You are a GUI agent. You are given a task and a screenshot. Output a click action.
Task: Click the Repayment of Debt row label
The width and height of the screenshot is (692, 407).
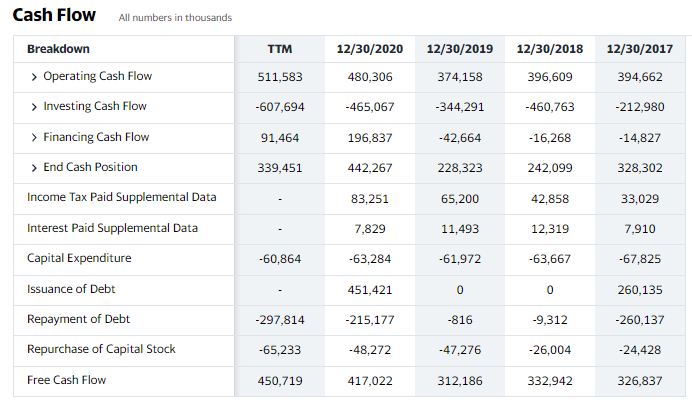pyautogui.click(x=78, y=319)
